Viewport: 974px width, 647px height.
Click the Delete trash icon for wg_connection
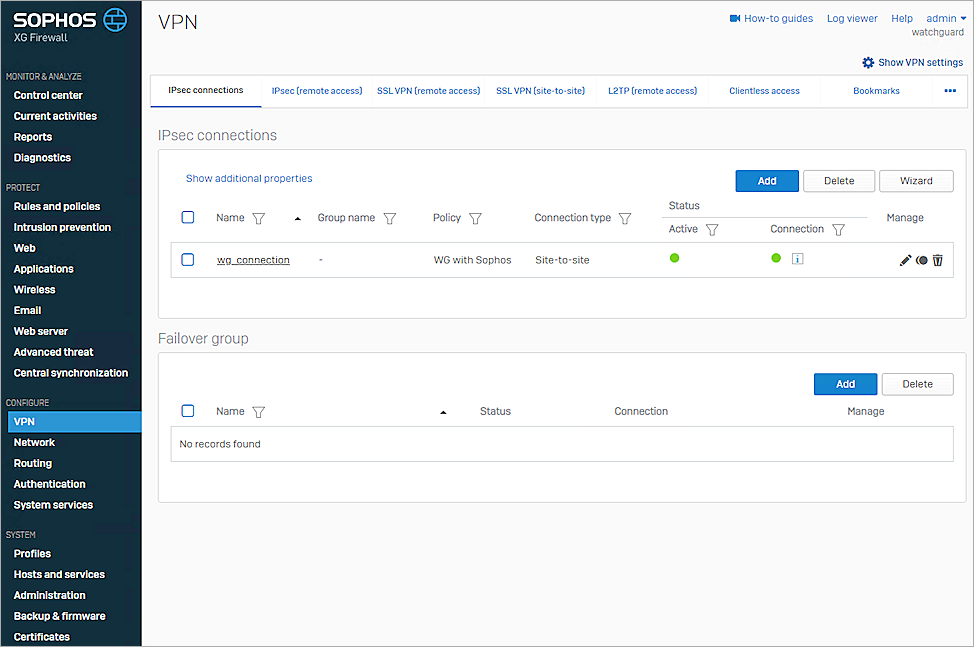[x=937, y=260]
